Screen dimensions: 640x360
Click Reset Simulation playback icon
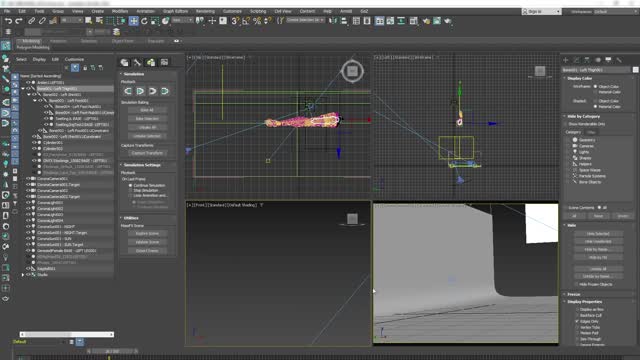(x=128, y=91)
